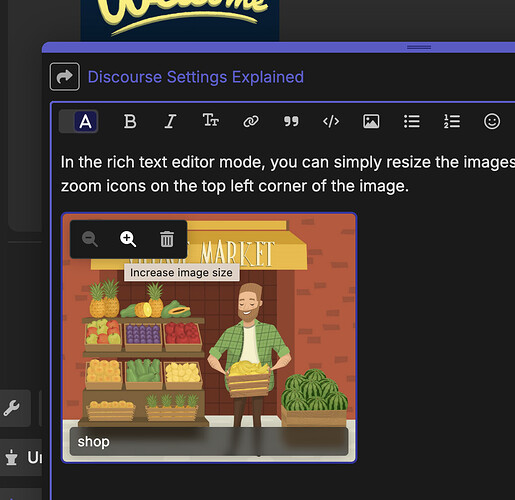Open the reply options arrow button
Screen dimensions: 515x500
tap(65, 77)
